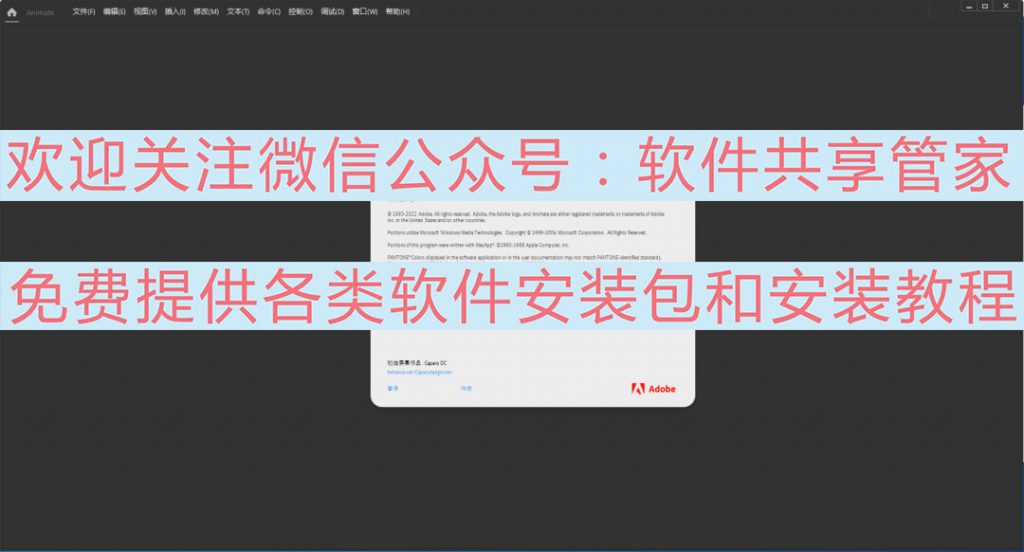Minimize the Animate window

coord(969,6)
